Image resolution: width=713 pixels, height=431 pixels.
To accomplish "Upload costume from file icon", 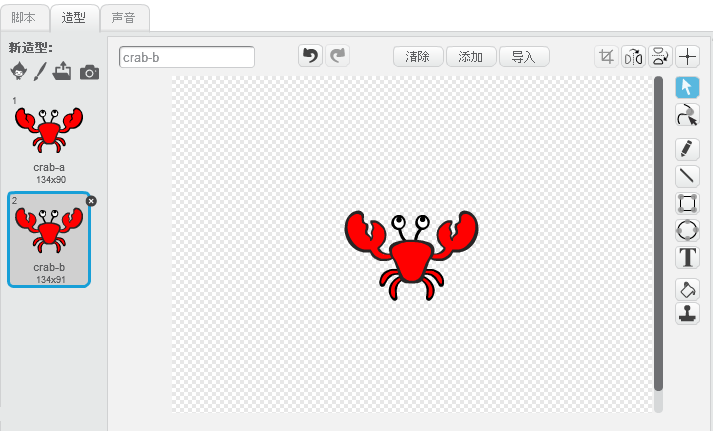I will click(x=62, y=71).
